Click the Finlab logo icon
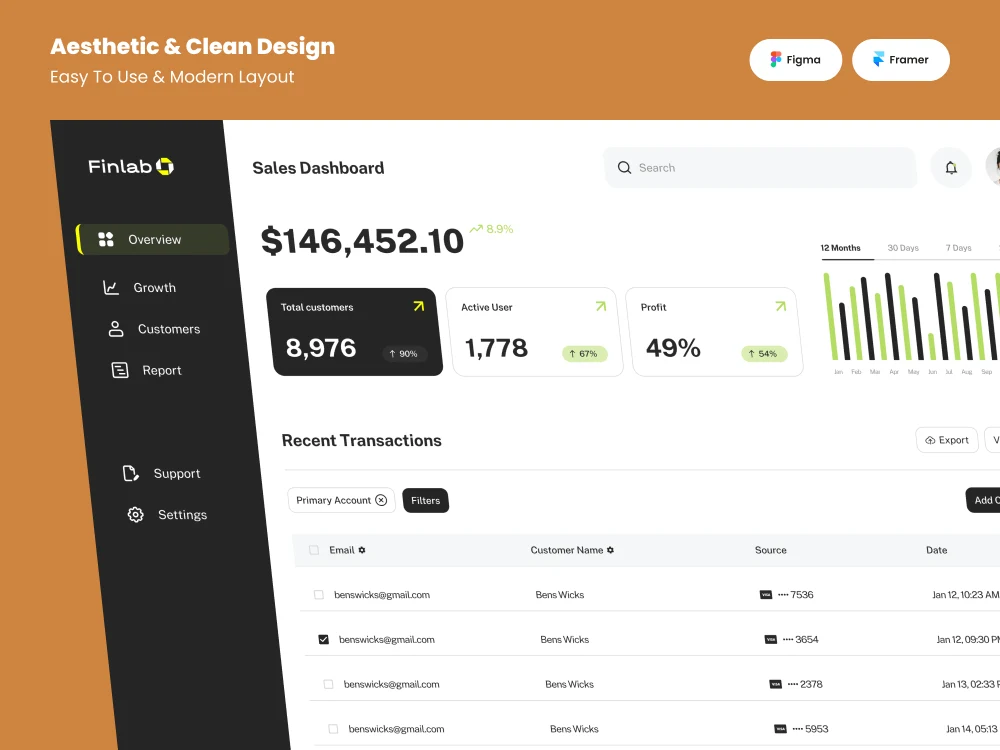This screenshot has height=750, width=1000. 166,166
